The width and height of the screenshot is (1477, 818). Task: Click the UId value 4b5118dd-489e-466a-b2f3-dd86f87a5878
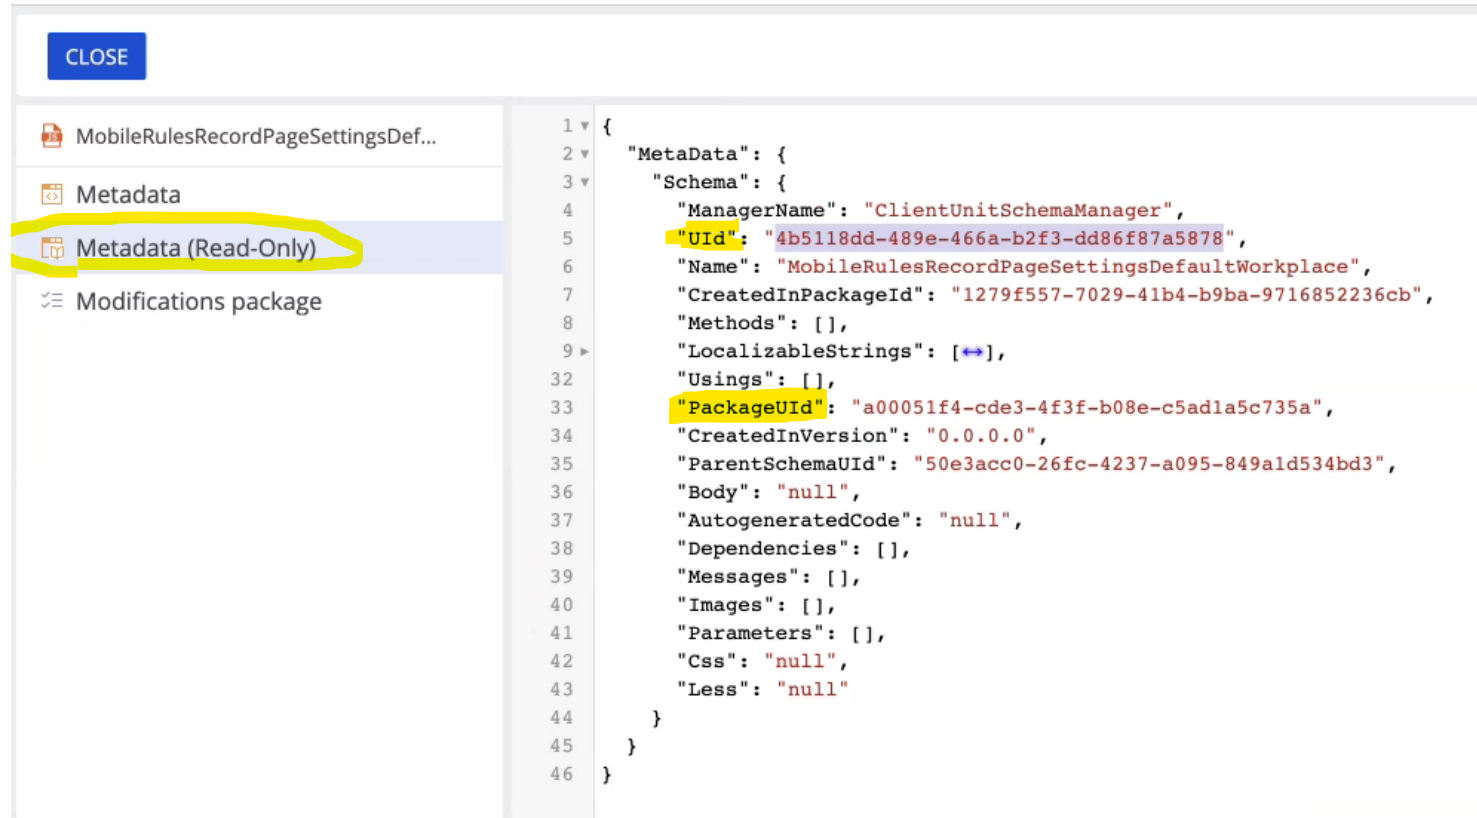point(1000,238)
